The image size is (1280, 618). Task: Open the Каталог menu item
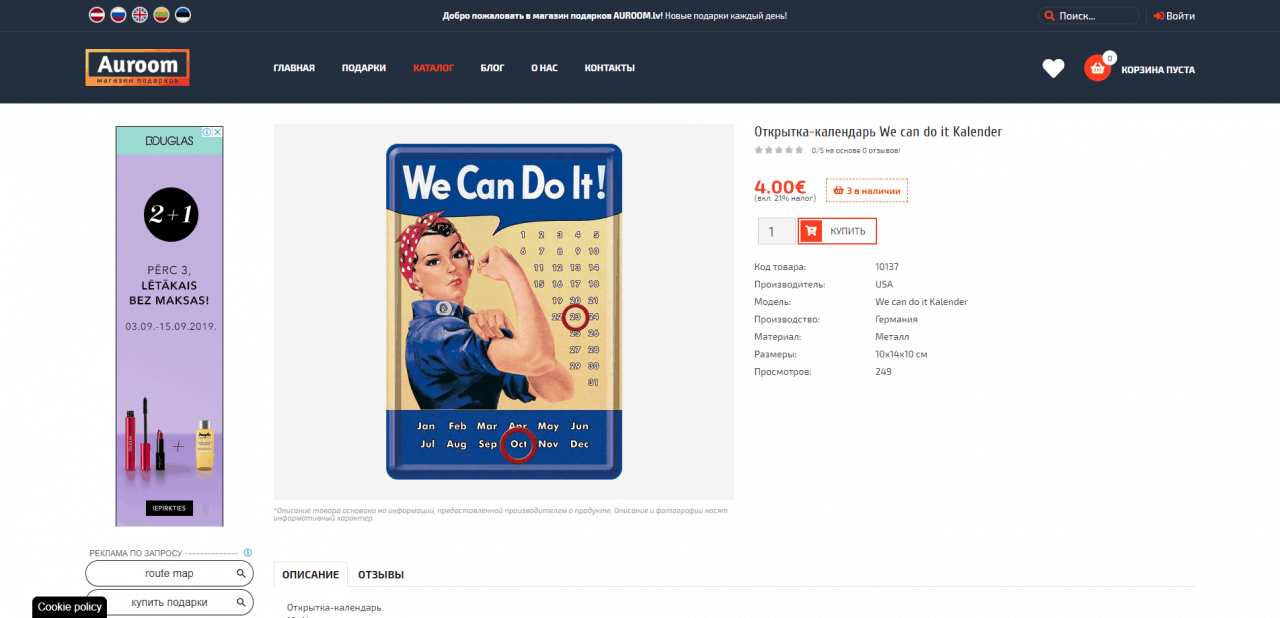tap(433, 68)
